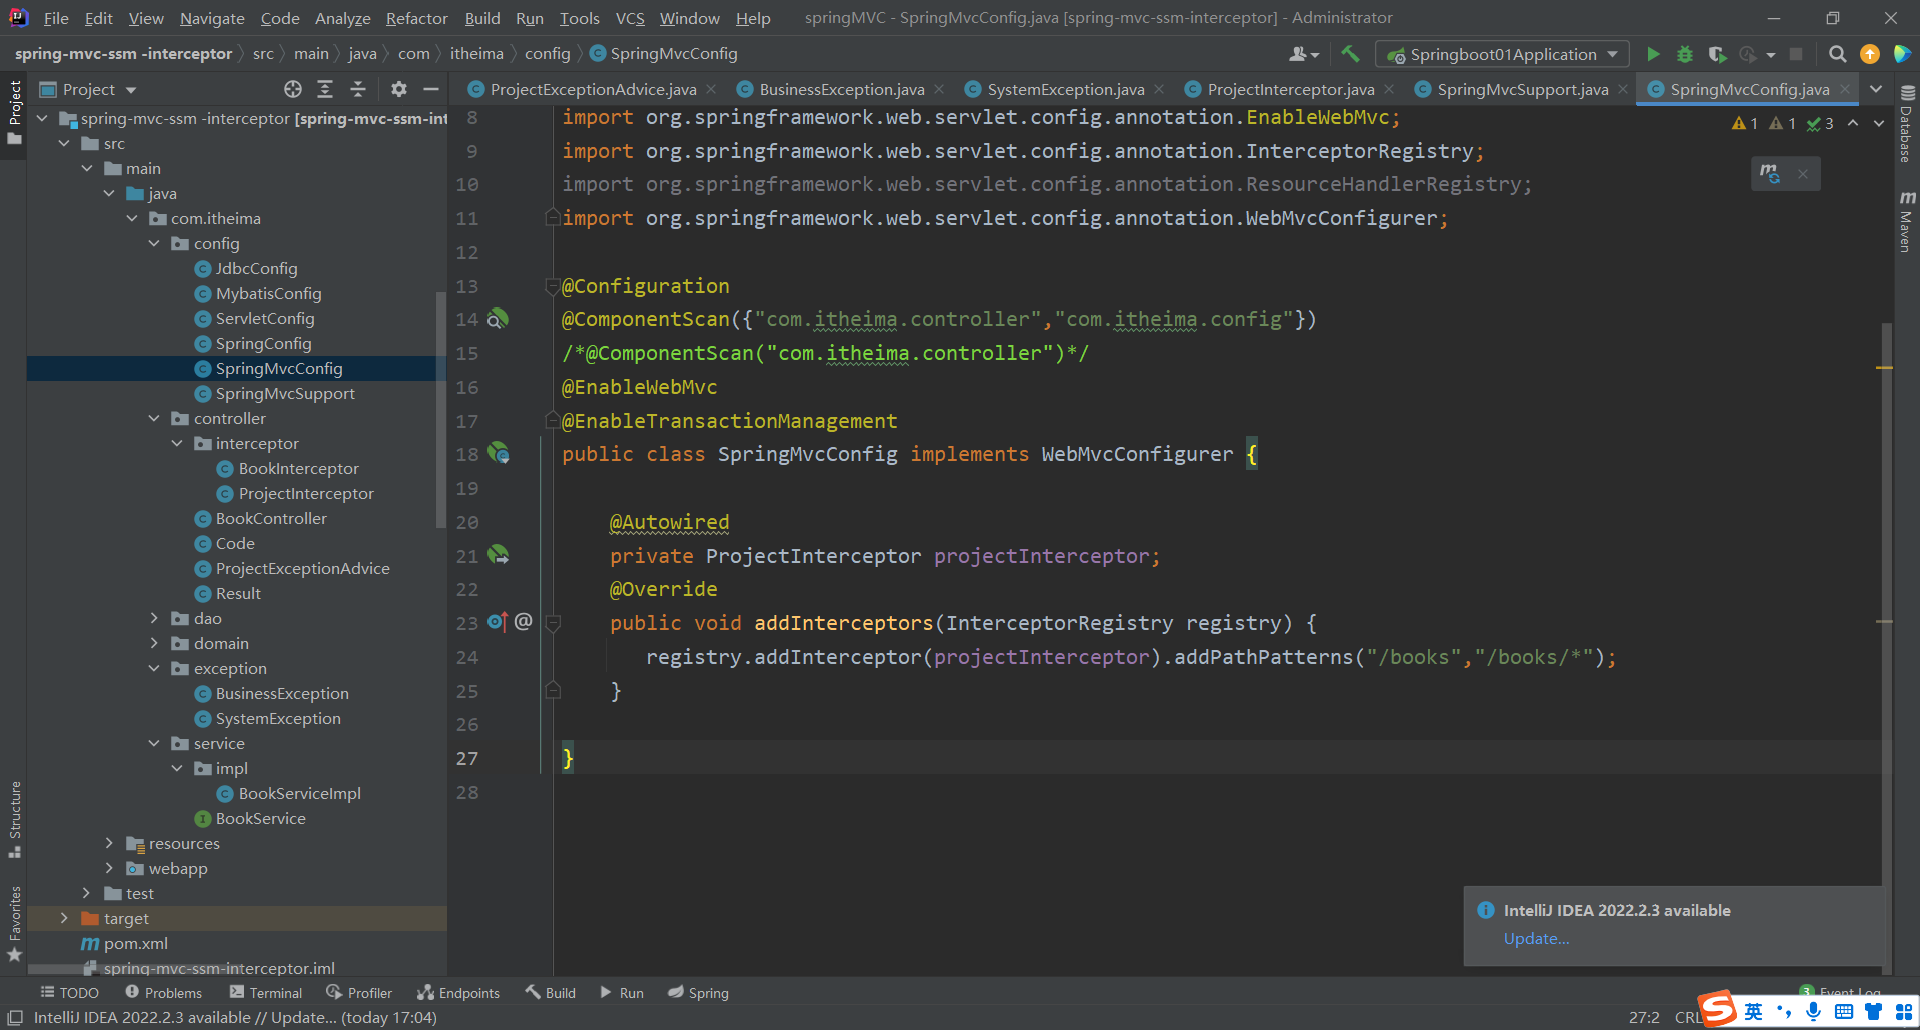Viewport: 1920px width, 1030px height.
Task: Click the yellow warning stripe marker on the scrollbar
Action: 1884,368
